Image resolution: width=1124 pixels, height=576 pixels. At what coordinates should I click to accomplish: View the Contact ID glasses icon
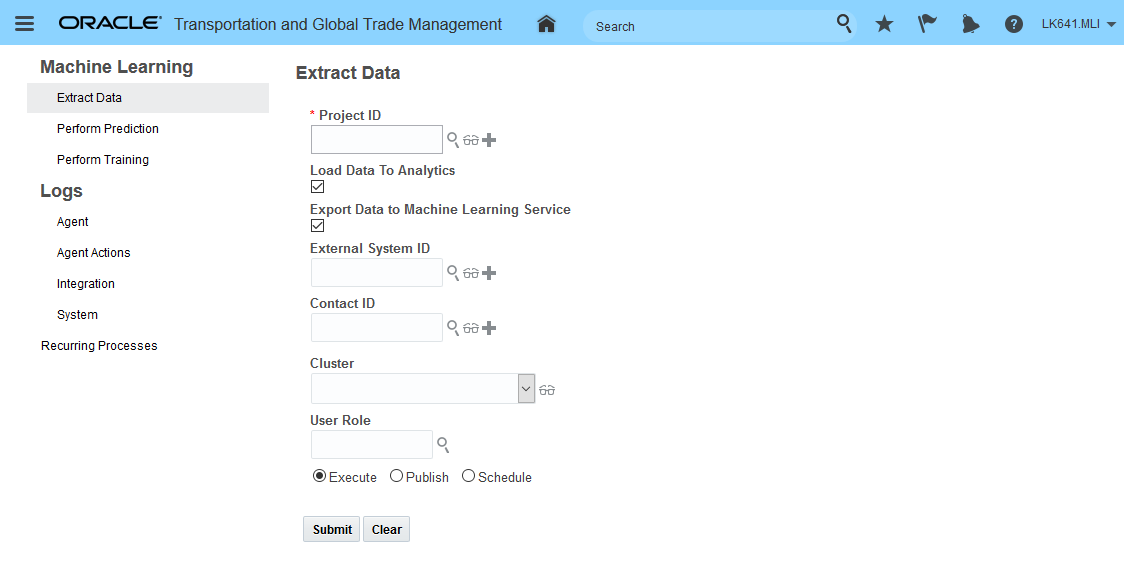tap(471, 328)
